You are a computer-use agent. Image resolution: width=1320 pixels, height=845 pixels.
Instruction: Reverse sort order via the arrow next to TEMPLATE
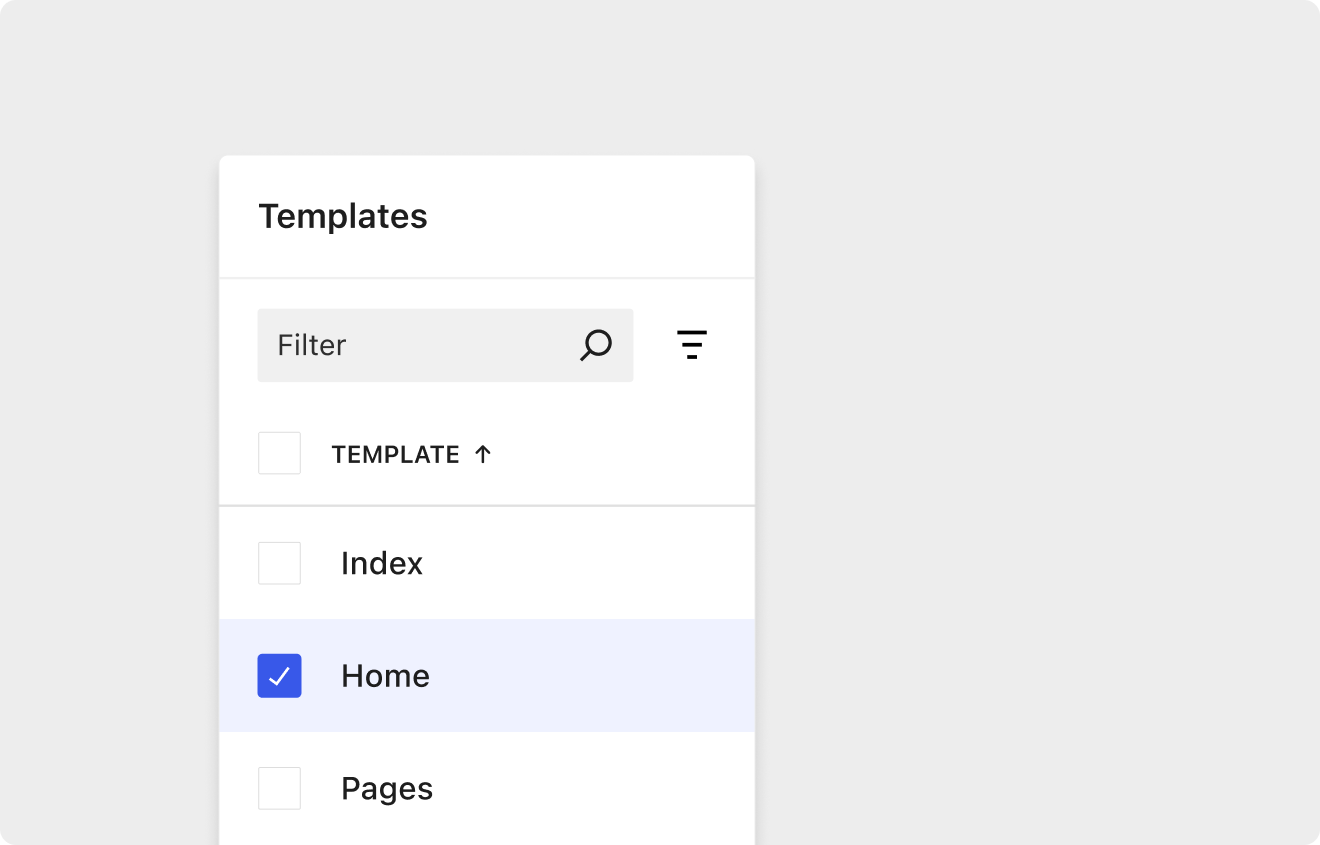482,453
